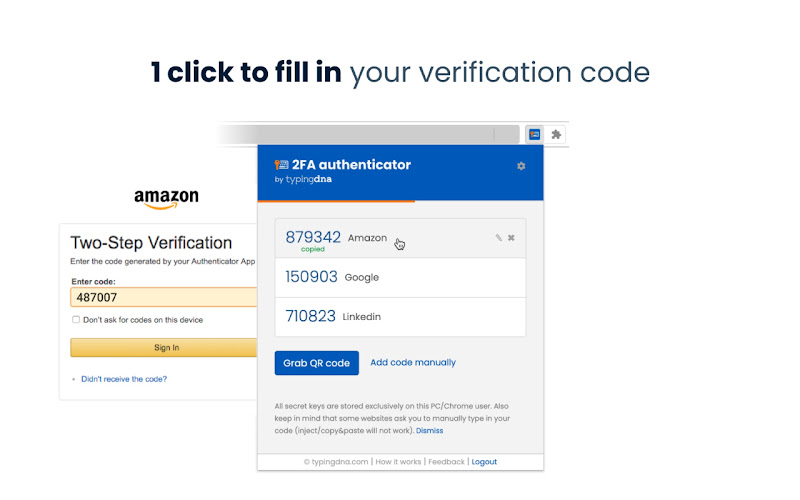Open the browser extensions puzzle icon

(x=556, y=135)
